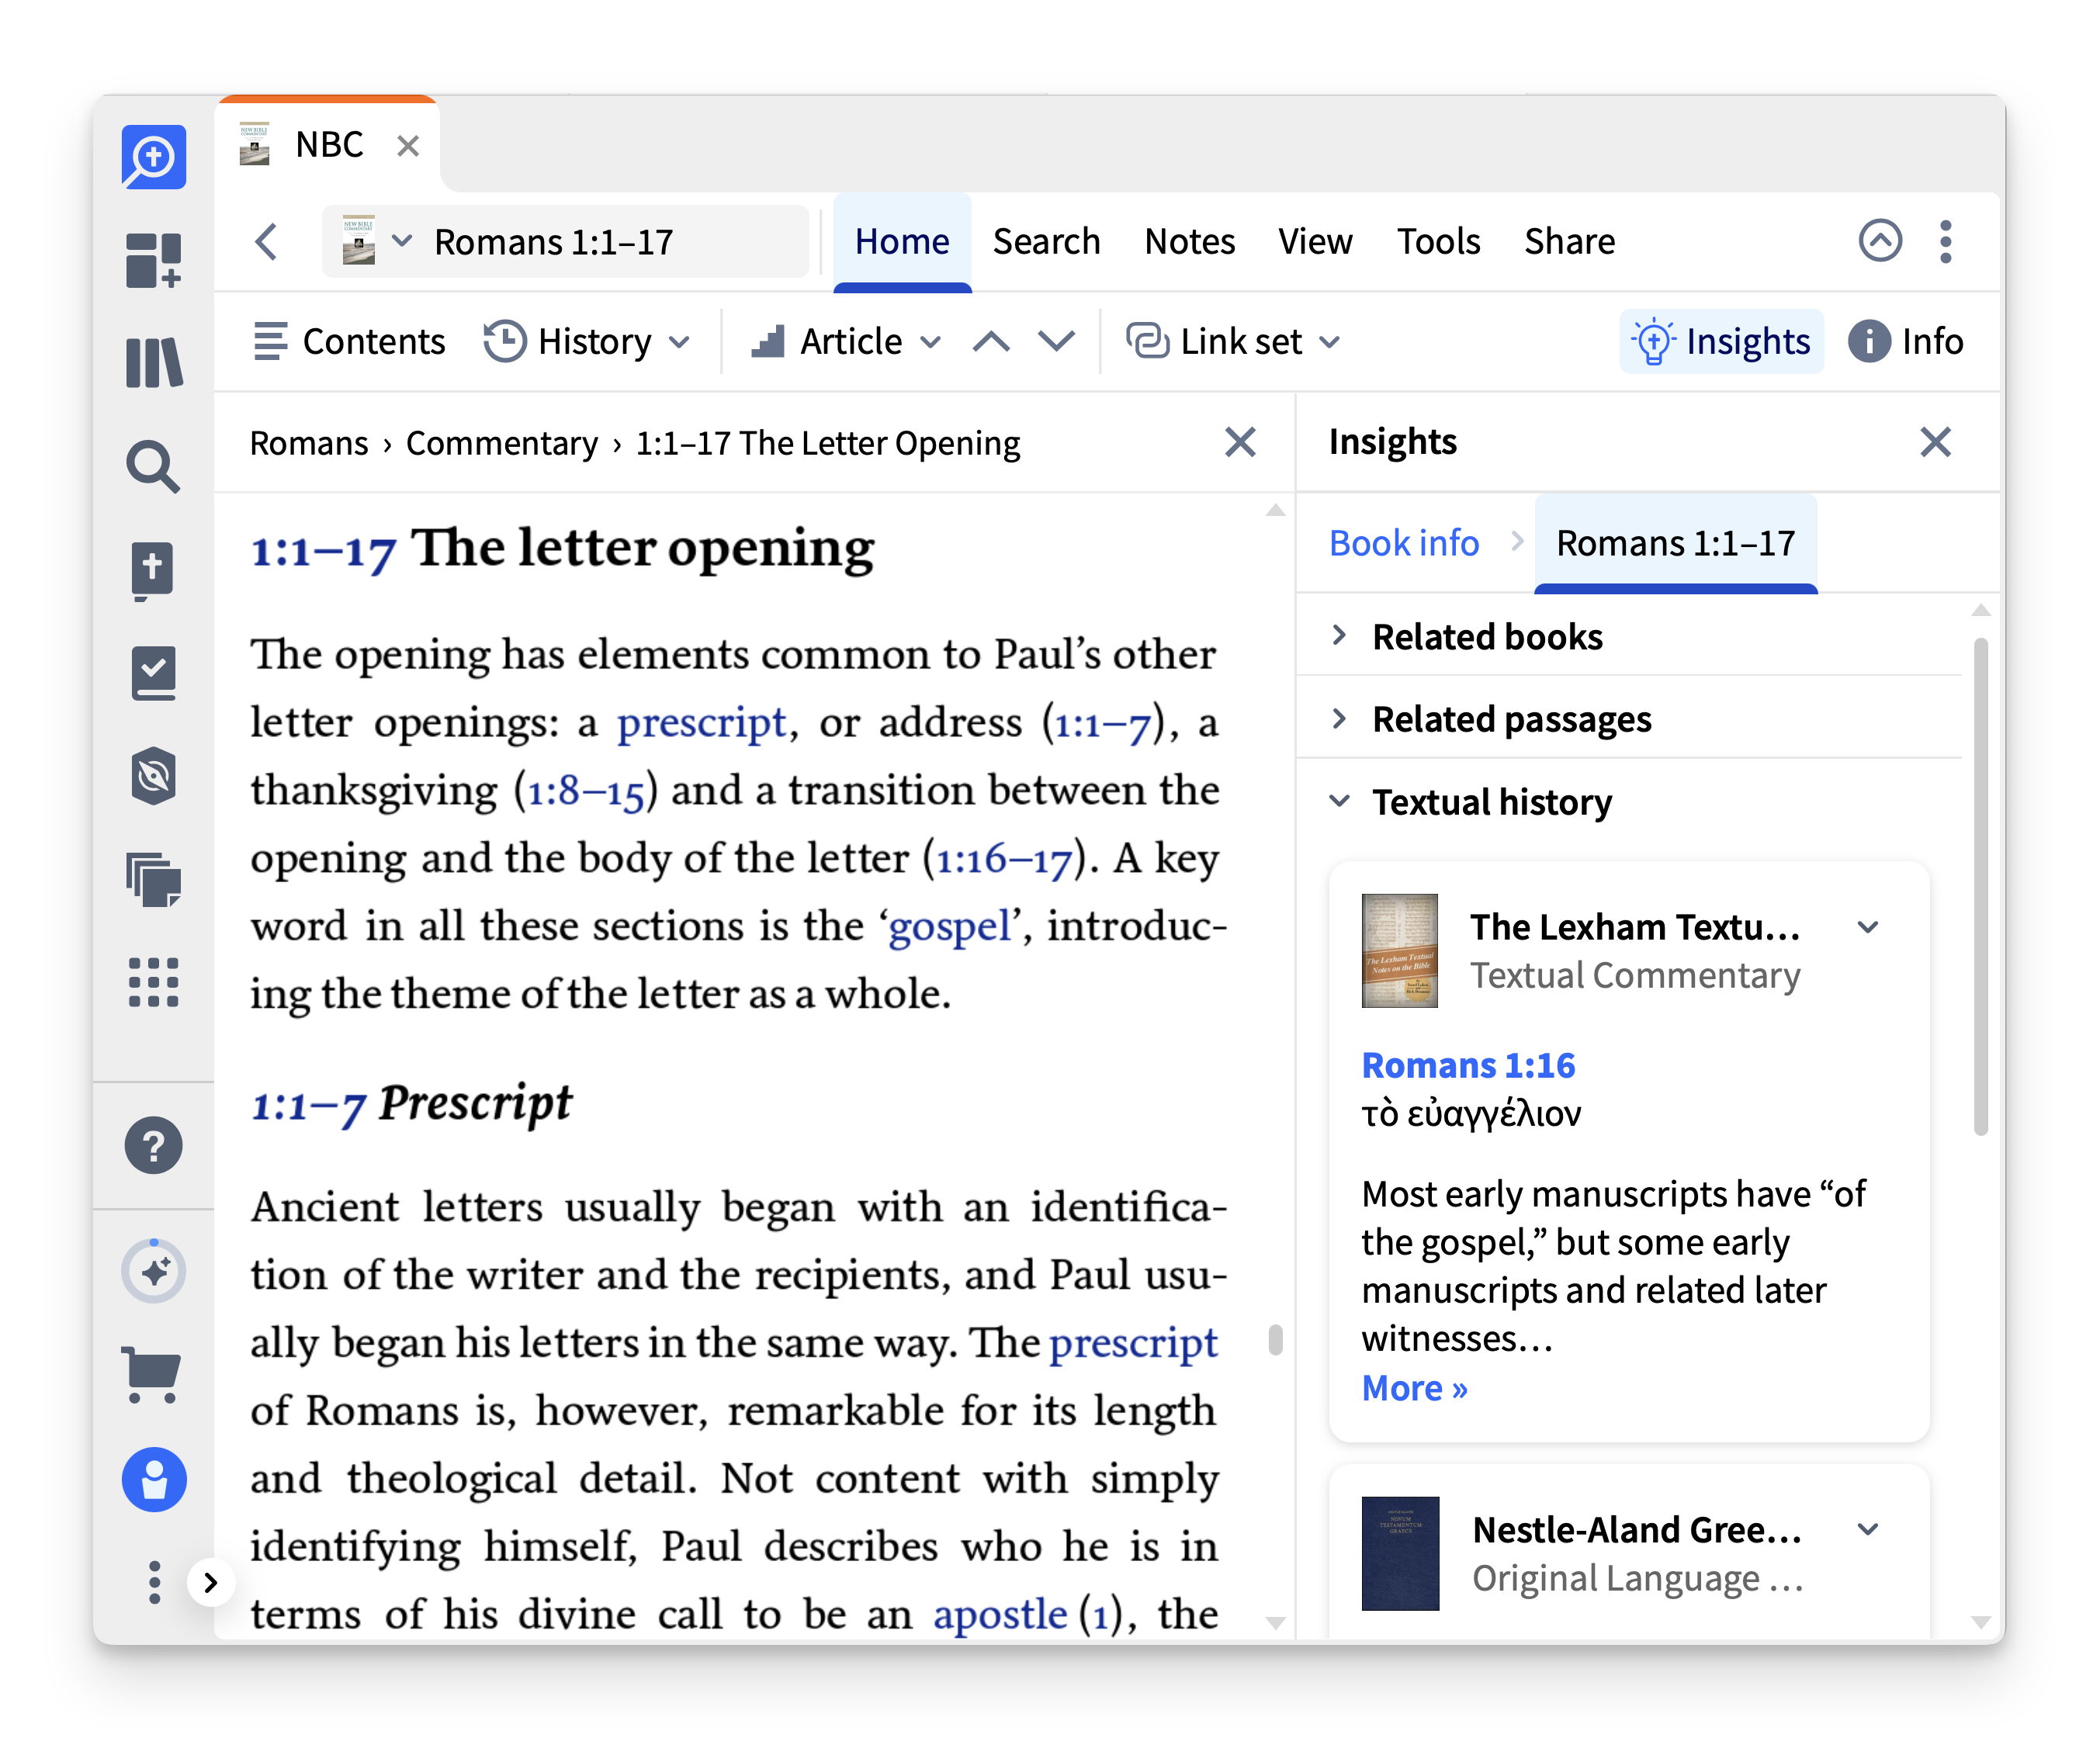The height and width of the screenshot is (1738, 2100).
Task: Click the More » link
Action: point(1414,1388)
